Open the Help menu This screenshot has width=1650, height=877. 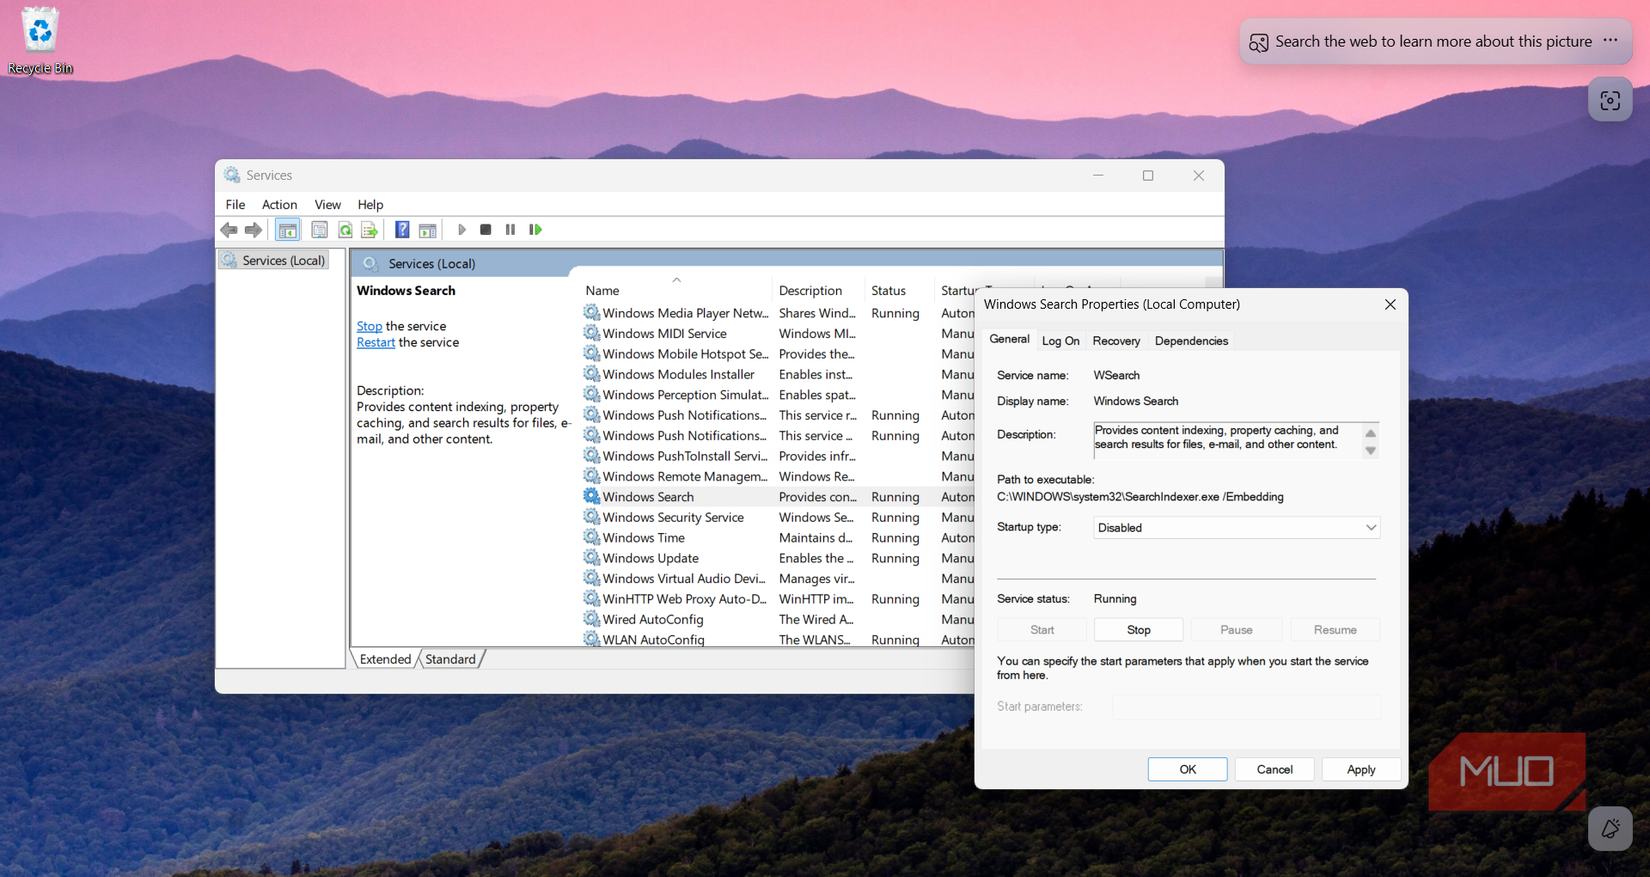[370, 204]
